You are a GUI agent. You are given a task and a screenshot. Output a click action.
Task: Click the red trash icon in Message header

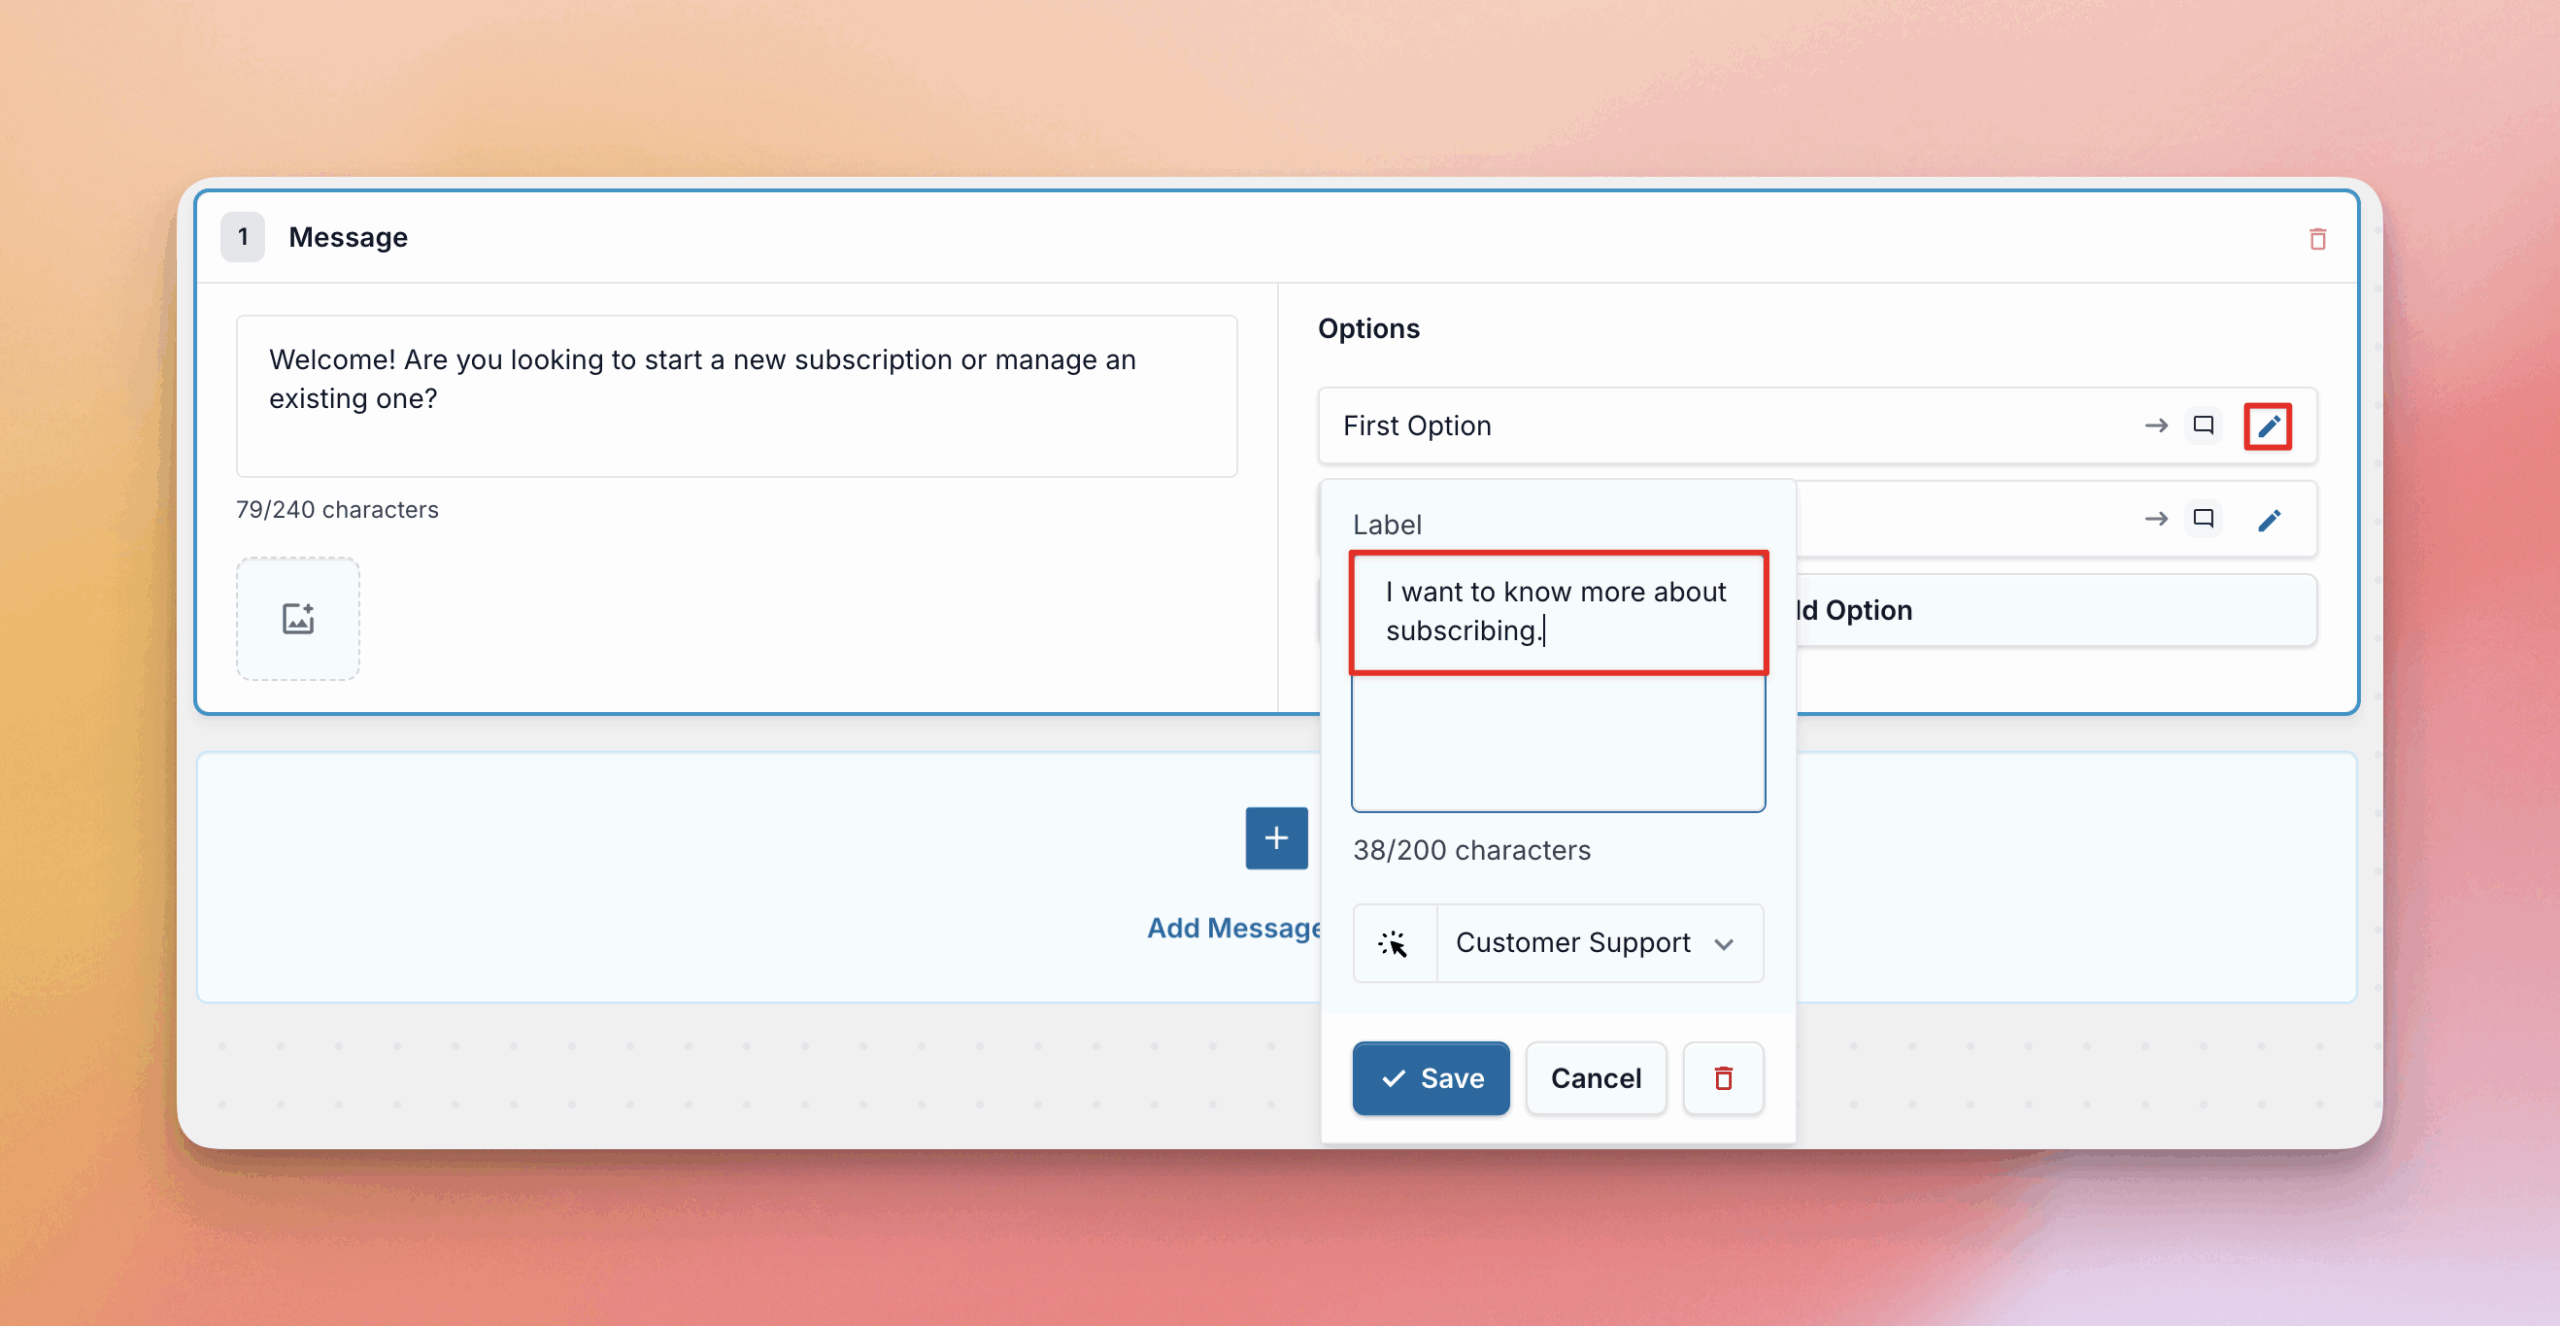[x=2317, y=239]
